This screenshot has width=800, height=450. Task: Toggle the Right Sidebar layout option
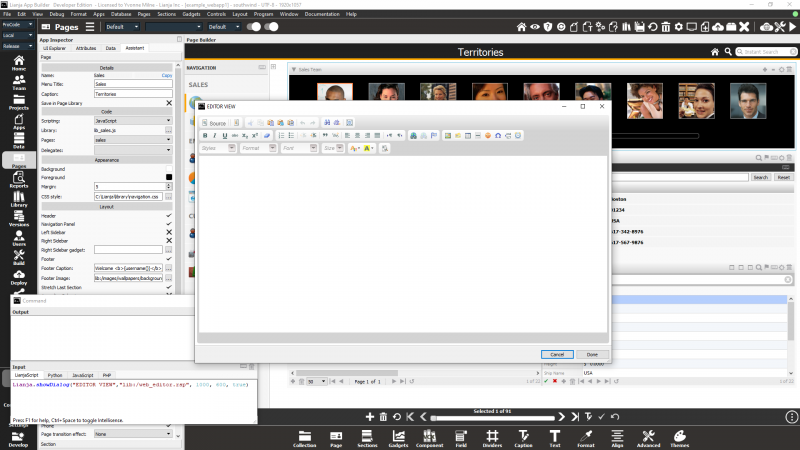point(169,241)
